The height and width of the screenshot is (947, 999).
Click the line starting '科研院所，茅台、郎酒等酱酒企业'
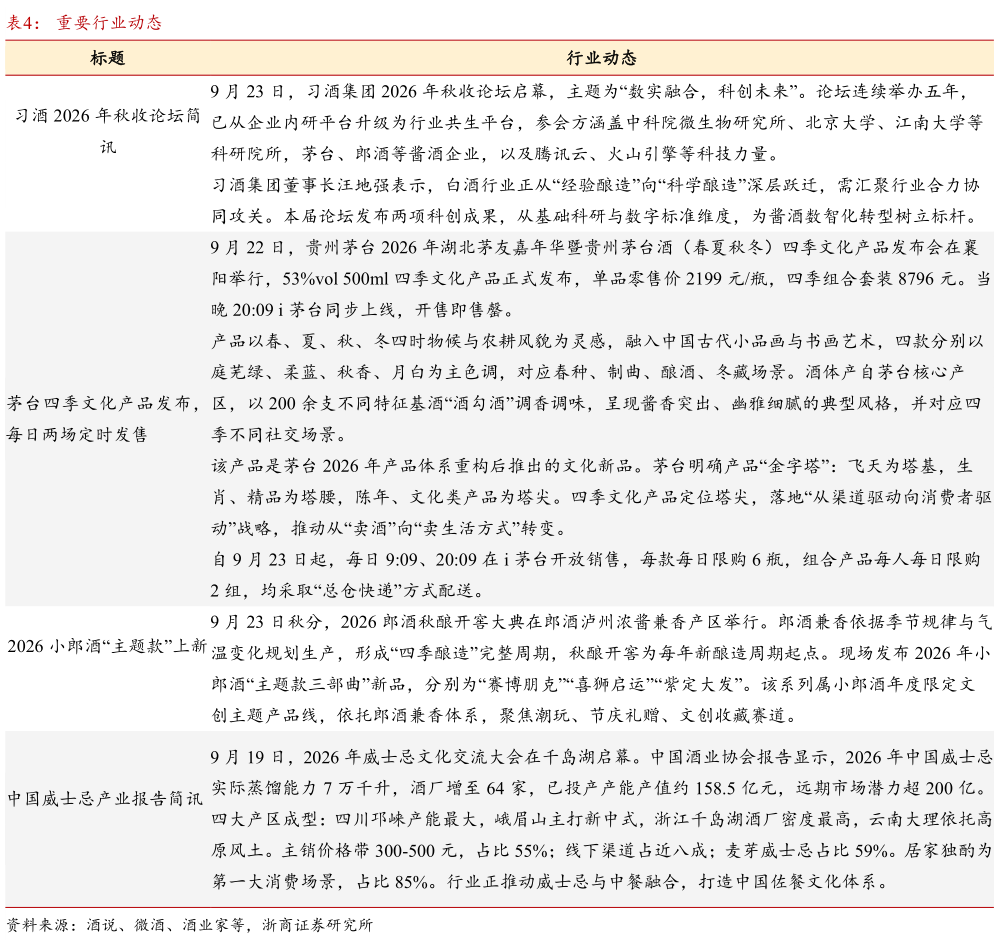496,154
